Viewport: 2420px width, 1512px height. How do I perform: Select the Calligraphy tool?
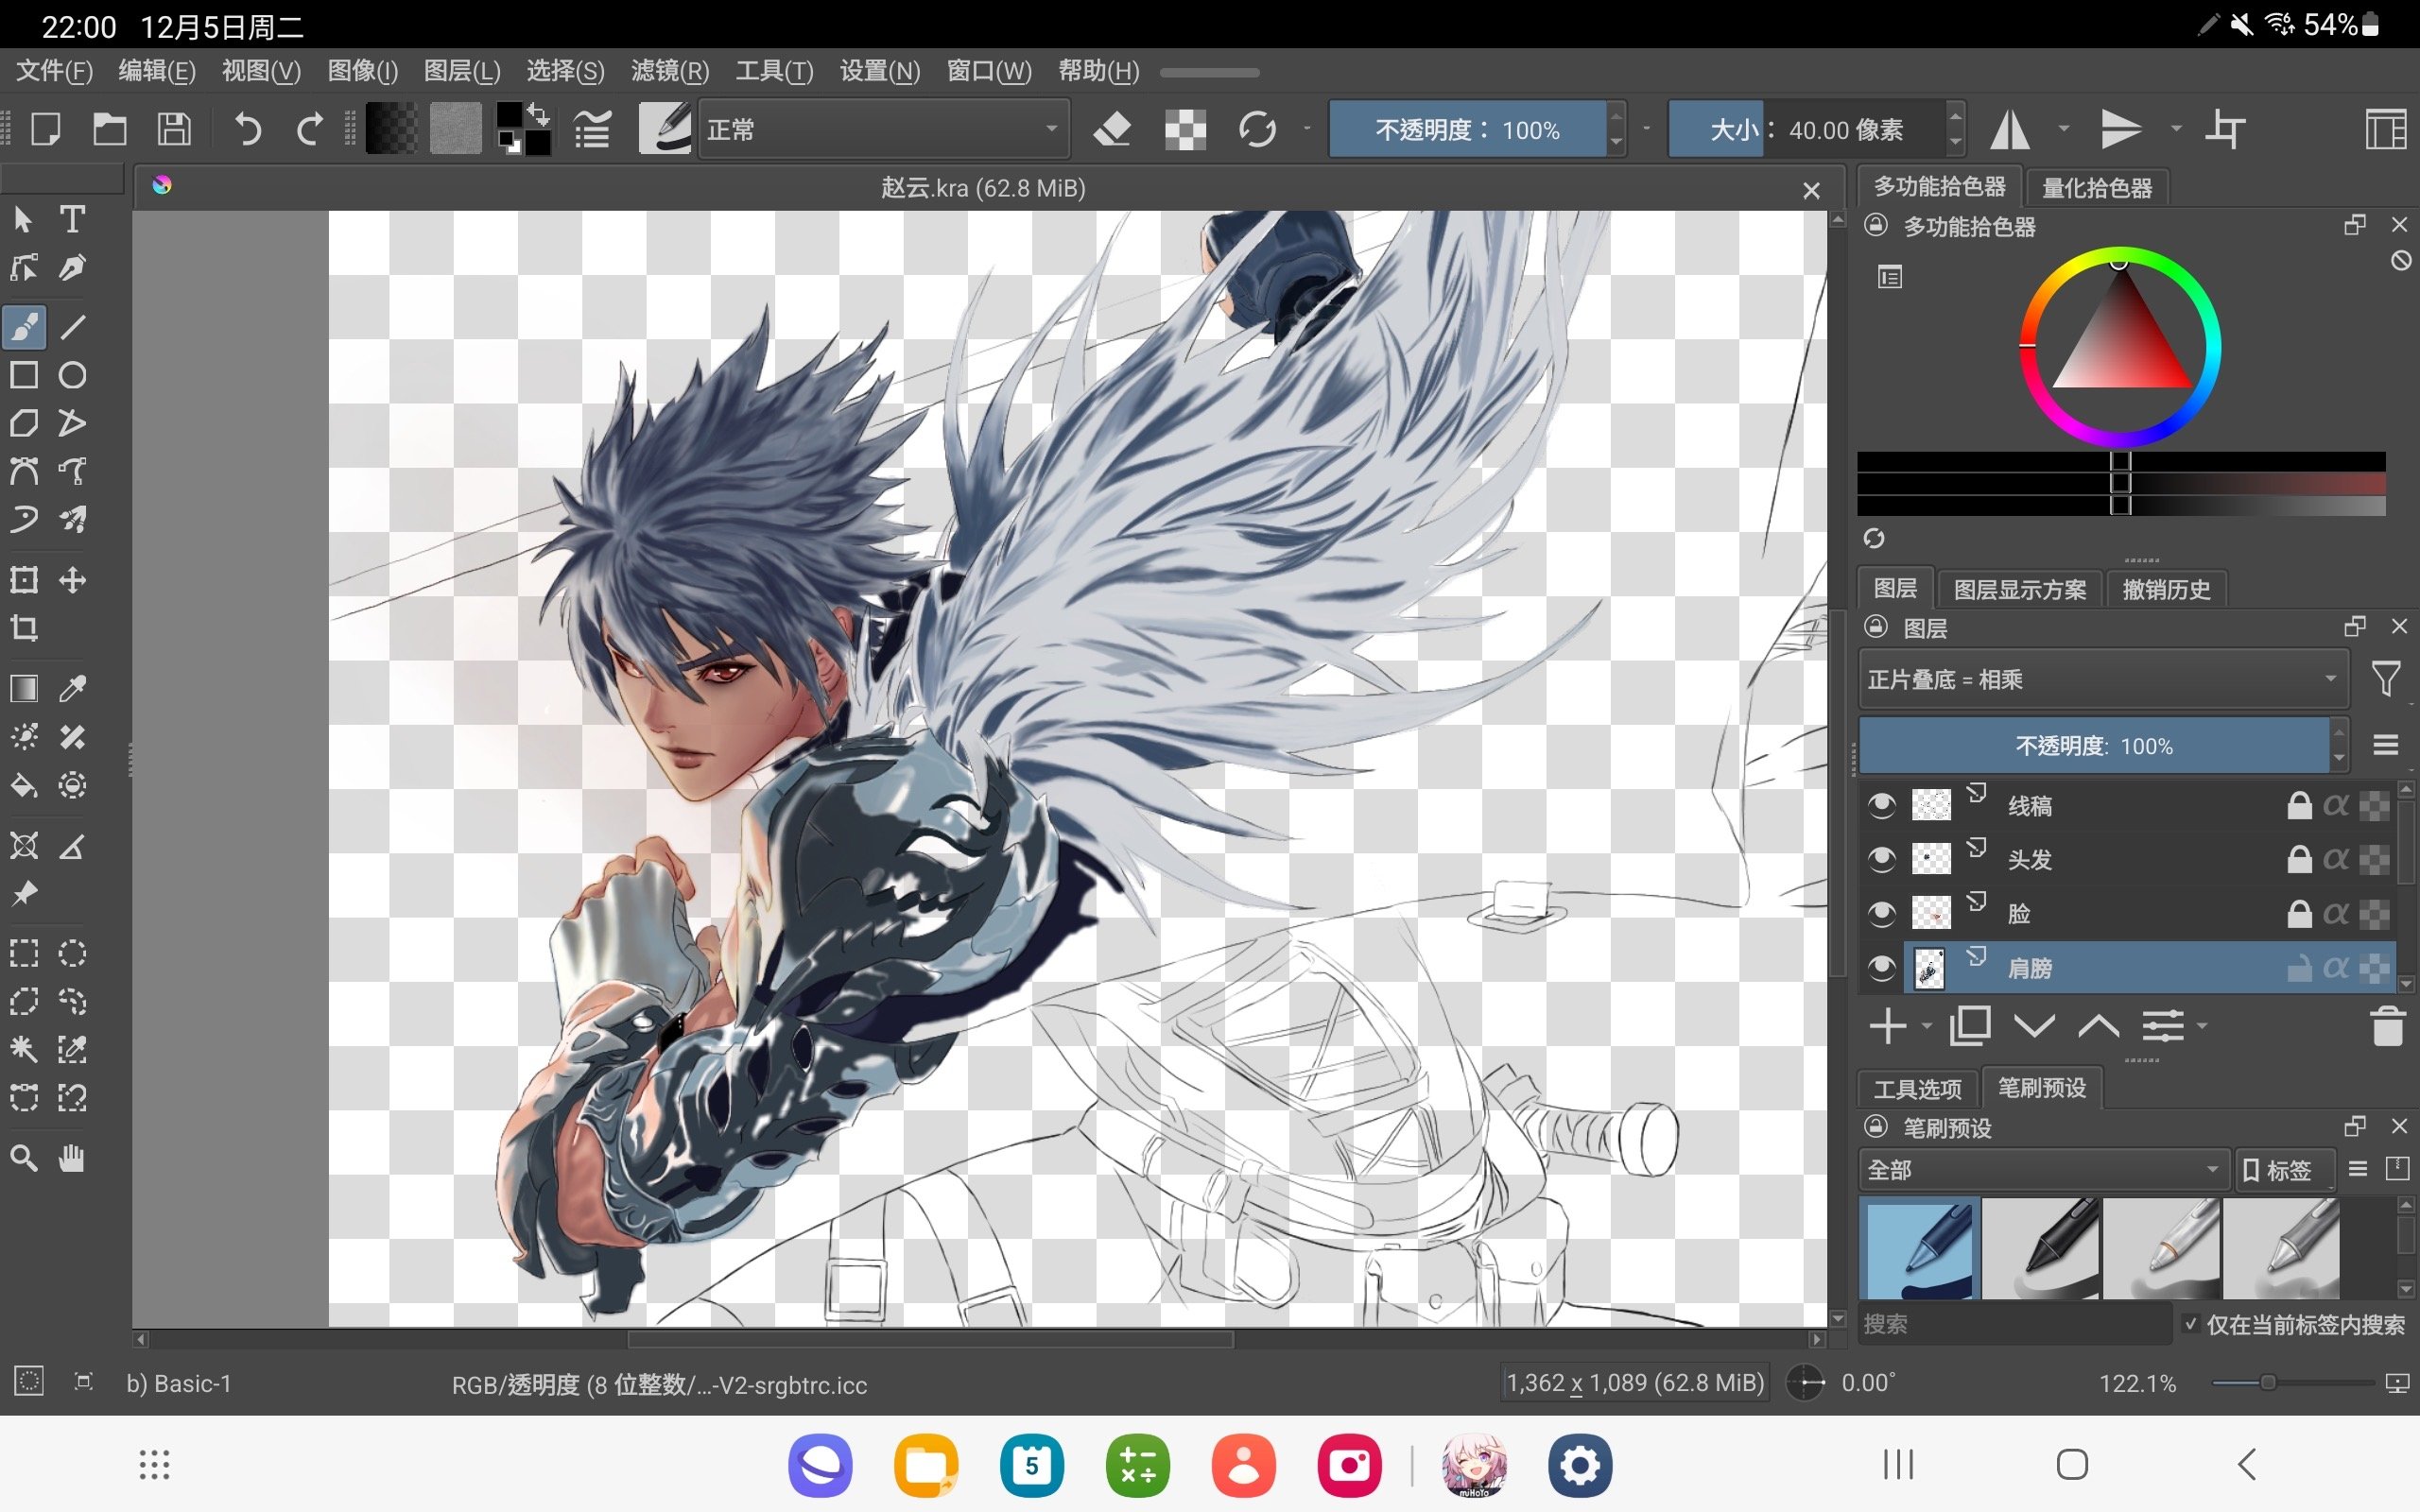tap(72, 267)
